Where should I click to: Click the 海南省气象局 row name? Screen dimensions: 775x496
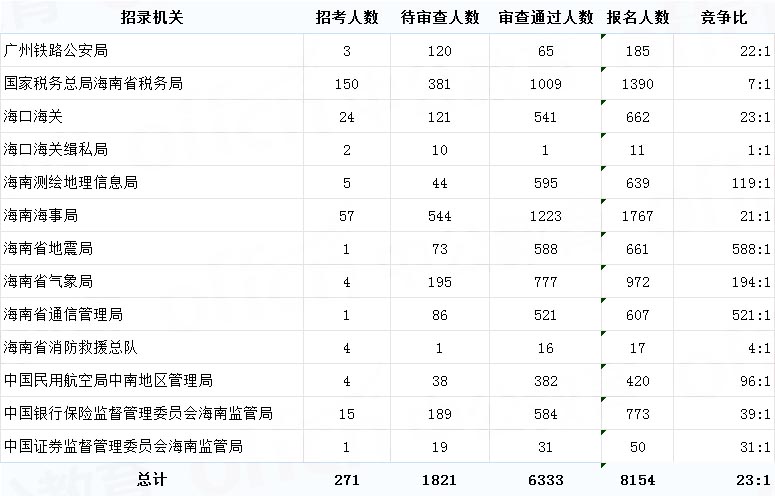click(48, 281)
